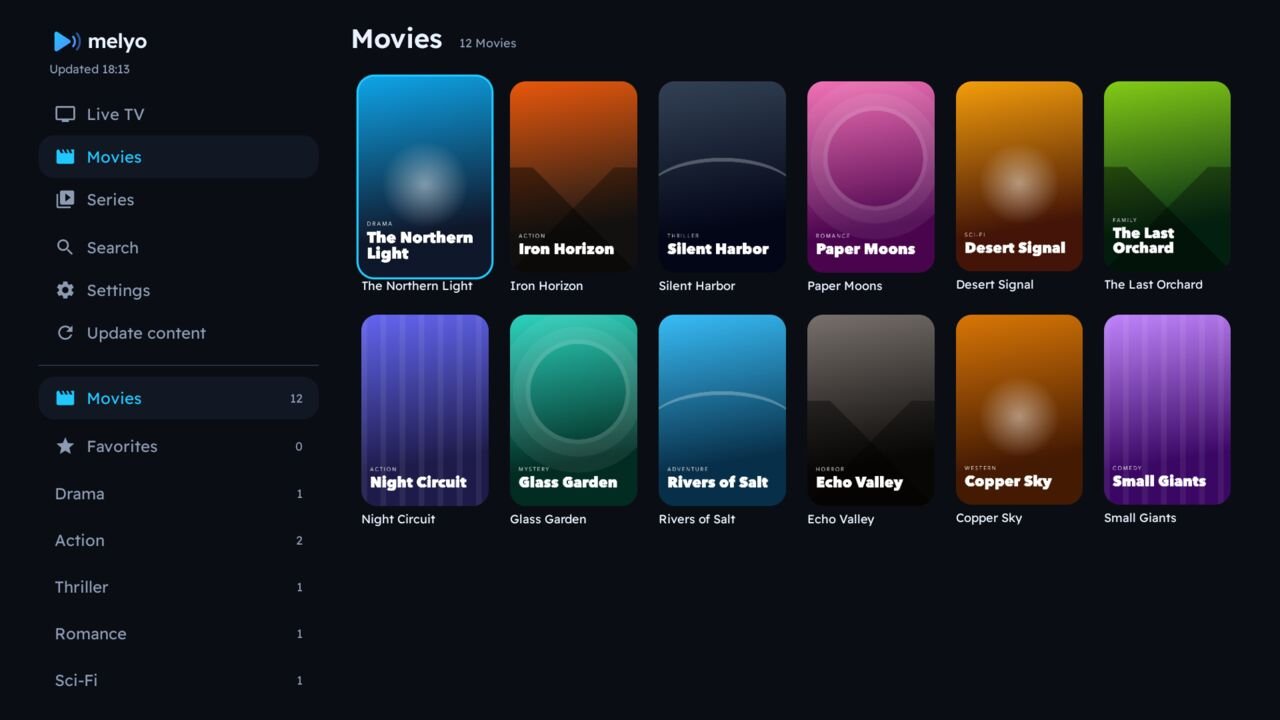The width and height of the screenshot is (1280, 720).
Task: Click the 'Iron Horizon' caption below poster
Action: tap(546, 286)
